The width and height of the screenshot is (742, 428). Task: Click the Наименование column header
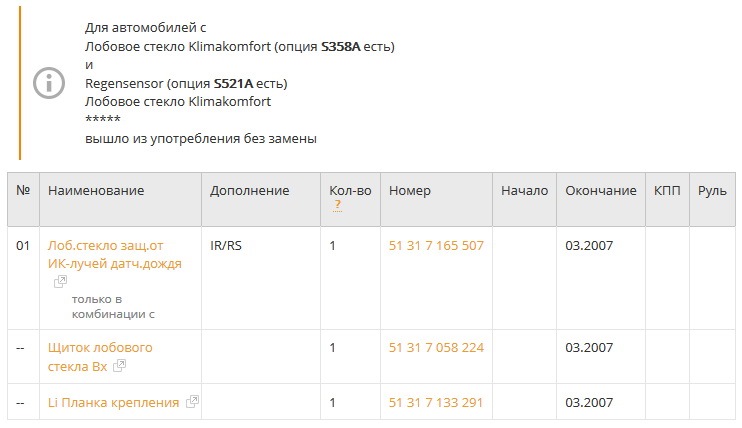tap(96, 191)
